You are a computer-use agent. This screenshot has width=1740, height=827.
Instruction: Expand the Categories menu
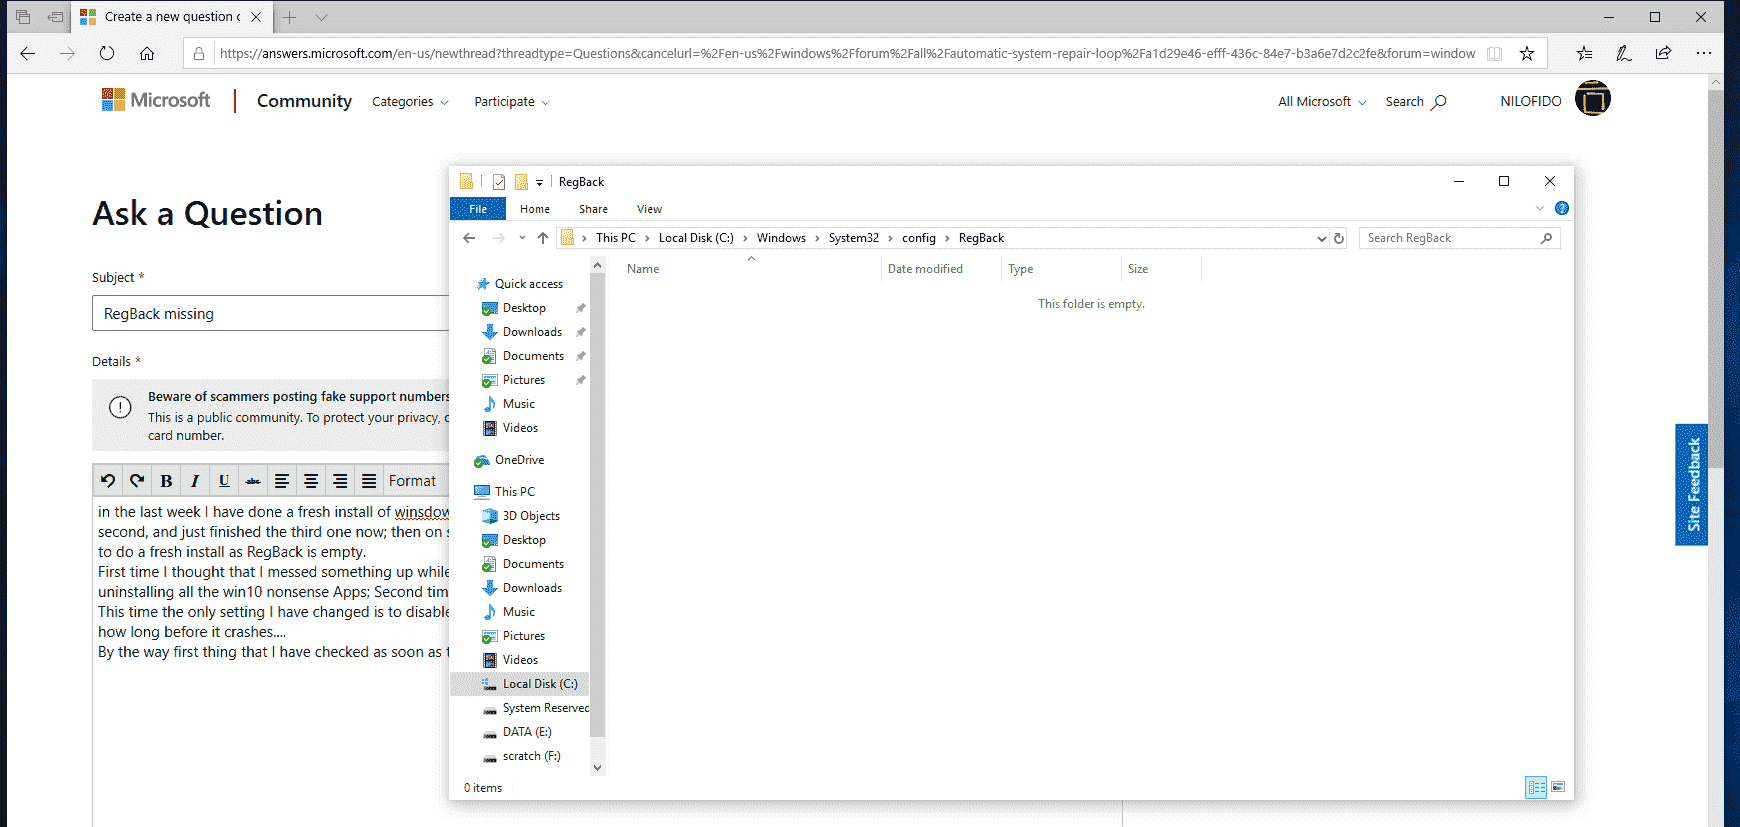[410, 102]
